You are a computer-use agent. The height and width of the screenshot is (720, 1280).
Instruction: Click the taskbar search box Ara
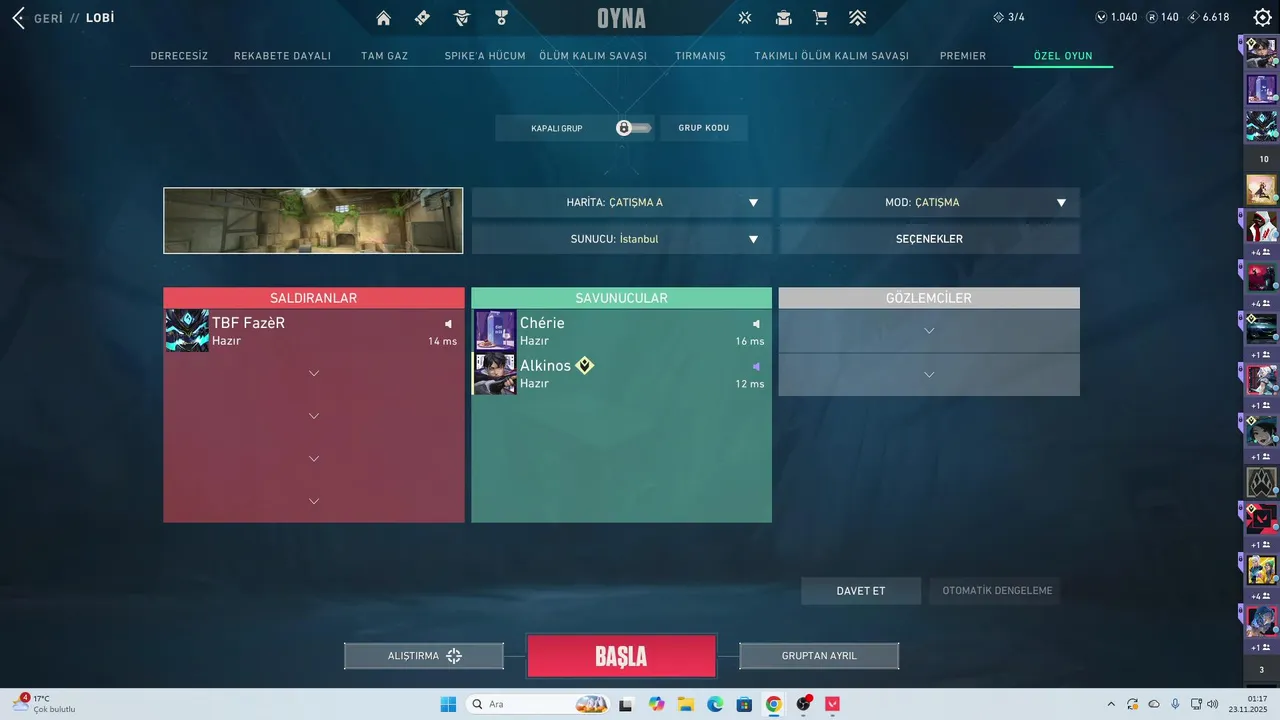[539, 704]
